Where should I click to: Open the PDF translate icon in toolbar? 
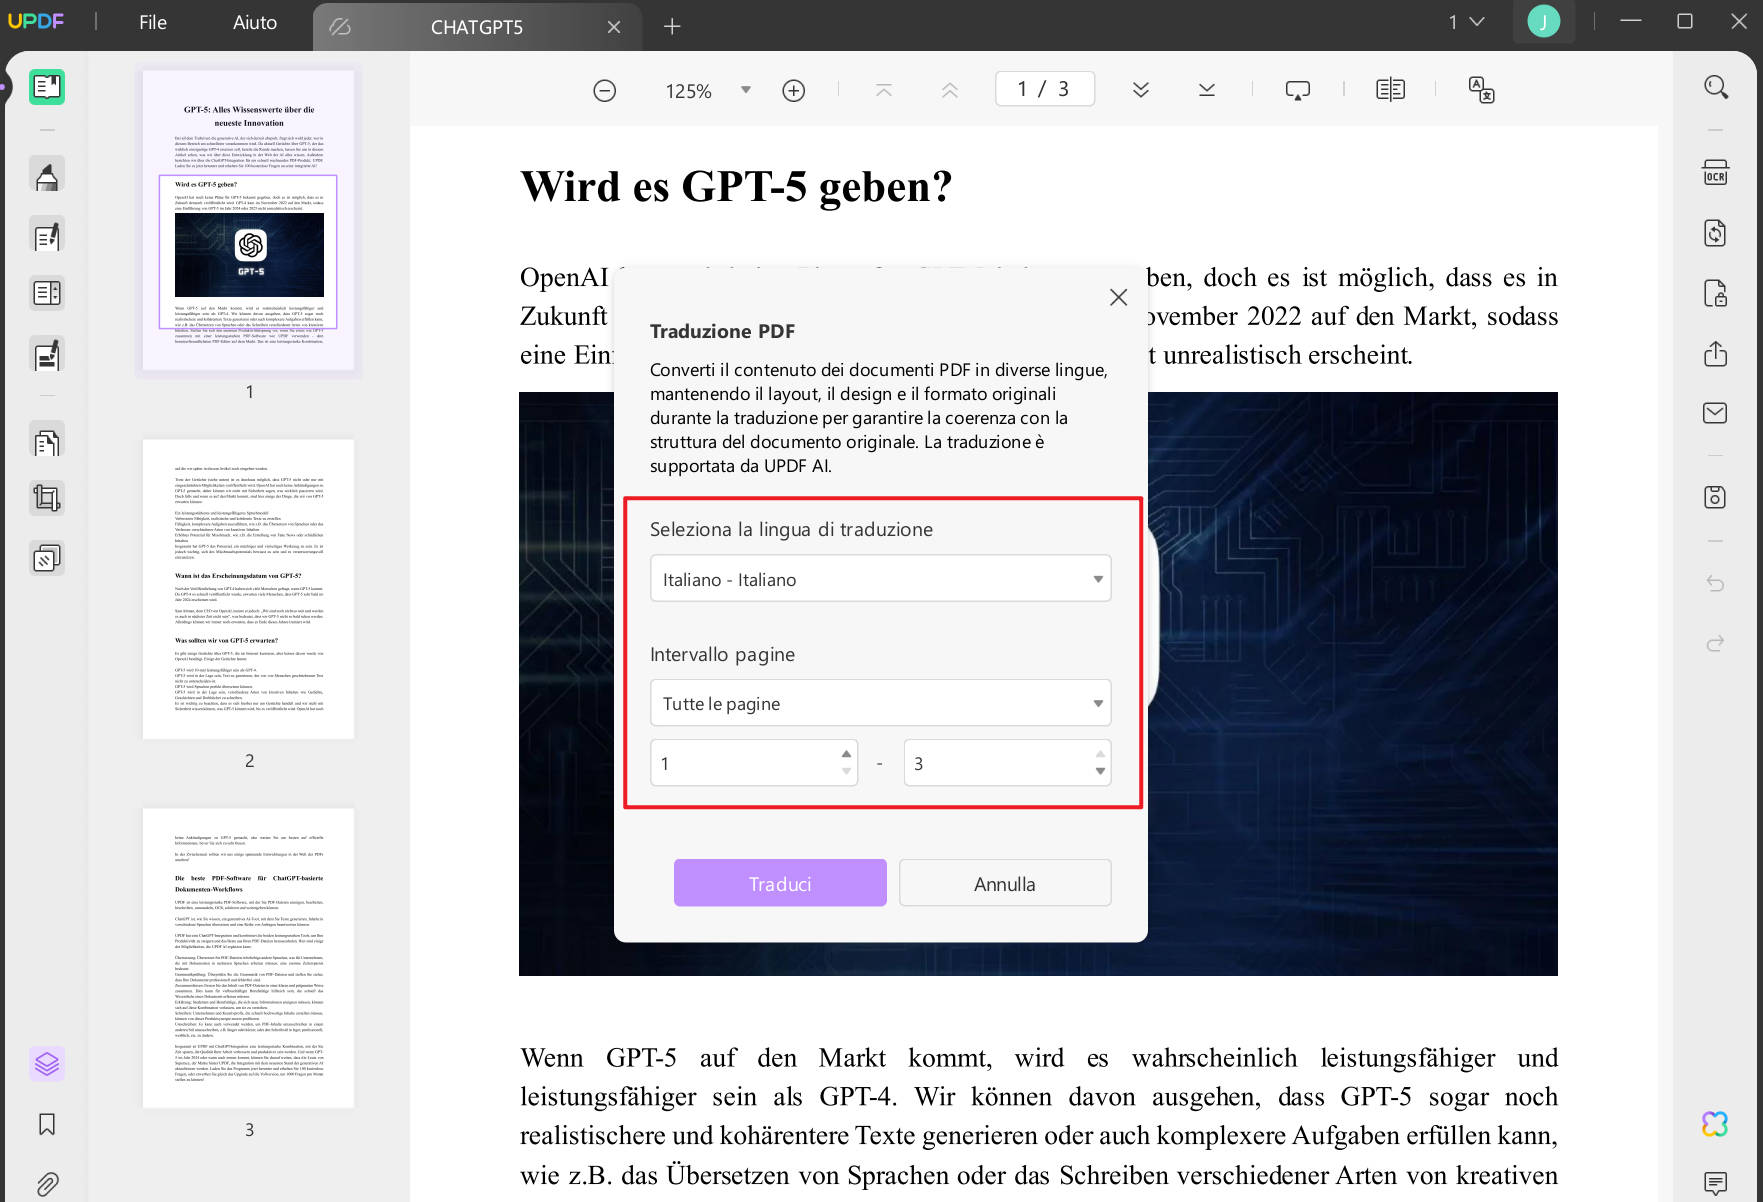pyautogui.click(x=1481, y=90)
